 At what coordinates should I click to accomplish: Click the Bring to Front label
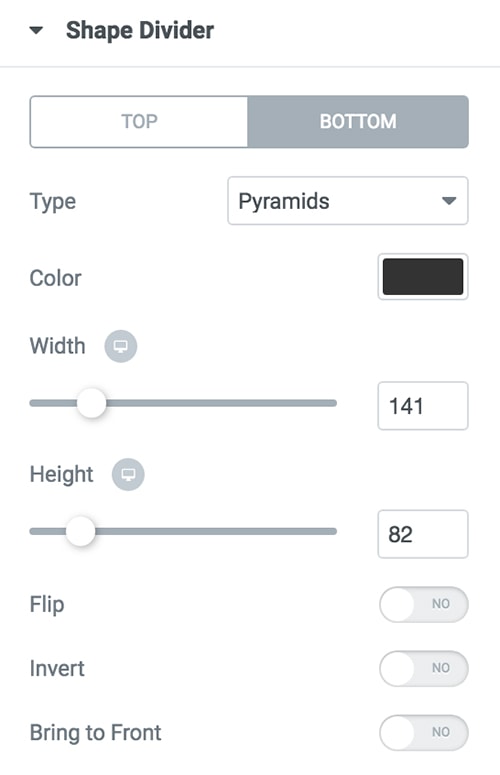tap(95, 733)
